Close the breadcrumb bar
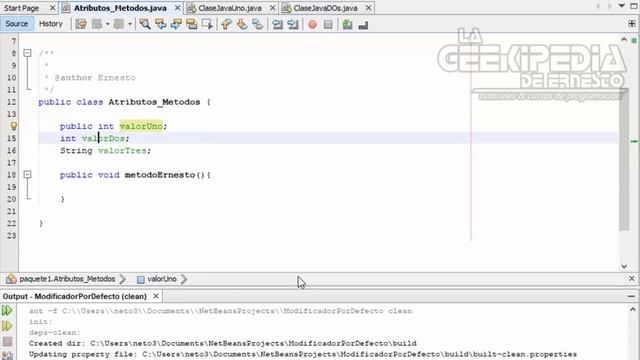 [x=632, y=278]
